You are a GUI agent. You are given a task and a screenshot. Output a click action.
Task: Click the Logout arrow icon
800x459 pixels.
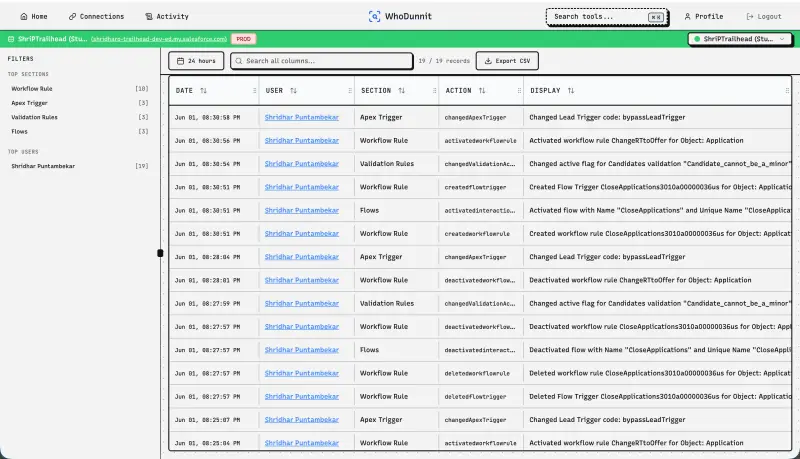tap(749, 16)
